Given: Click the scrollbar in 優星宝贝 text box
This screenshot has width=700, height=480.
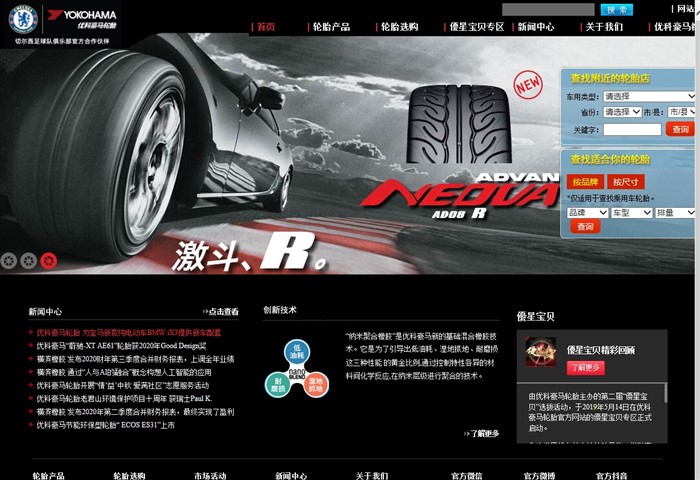Looking at the screenshot, I should (666, 393).
